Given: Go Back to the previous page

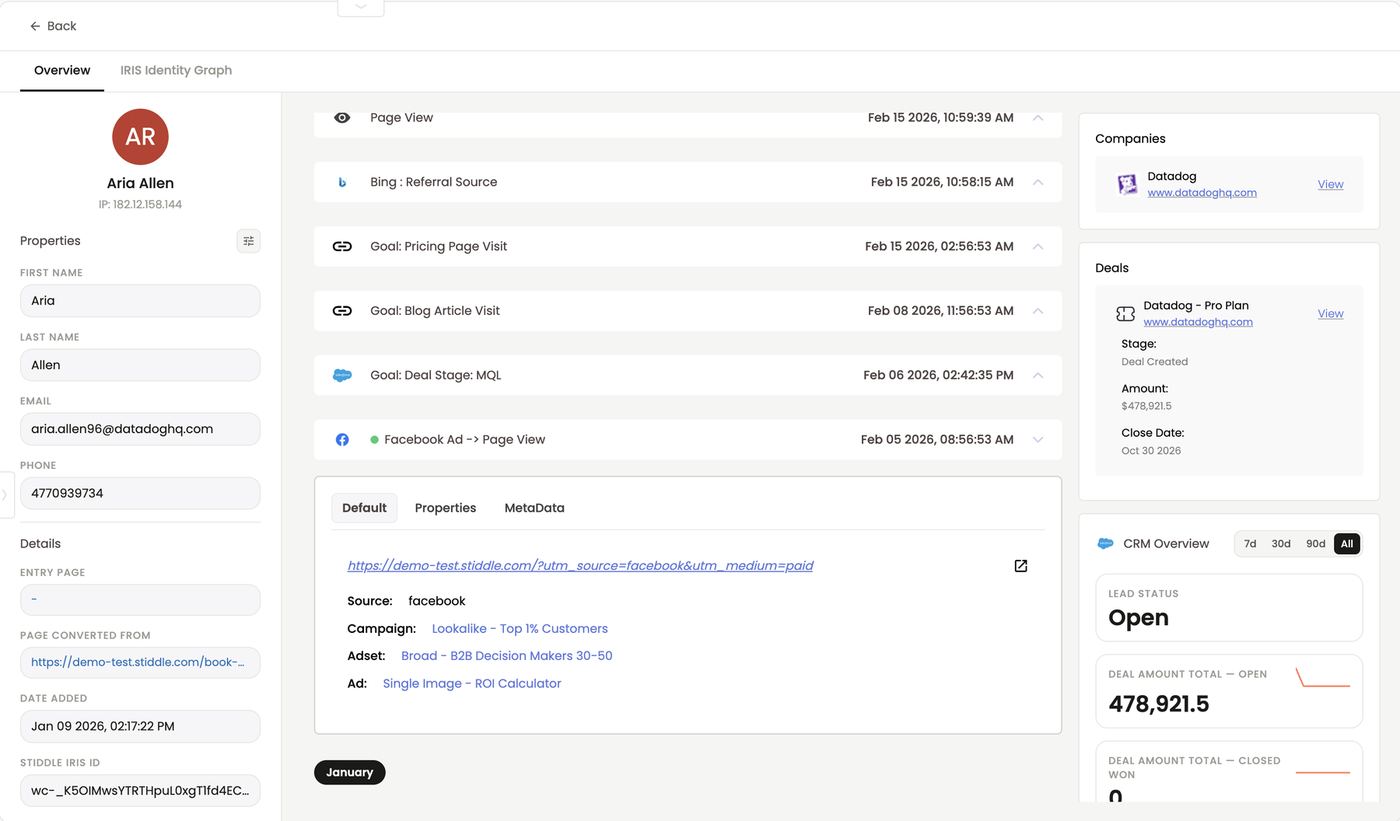Looking at the screenshot, I should click(53, 26).
